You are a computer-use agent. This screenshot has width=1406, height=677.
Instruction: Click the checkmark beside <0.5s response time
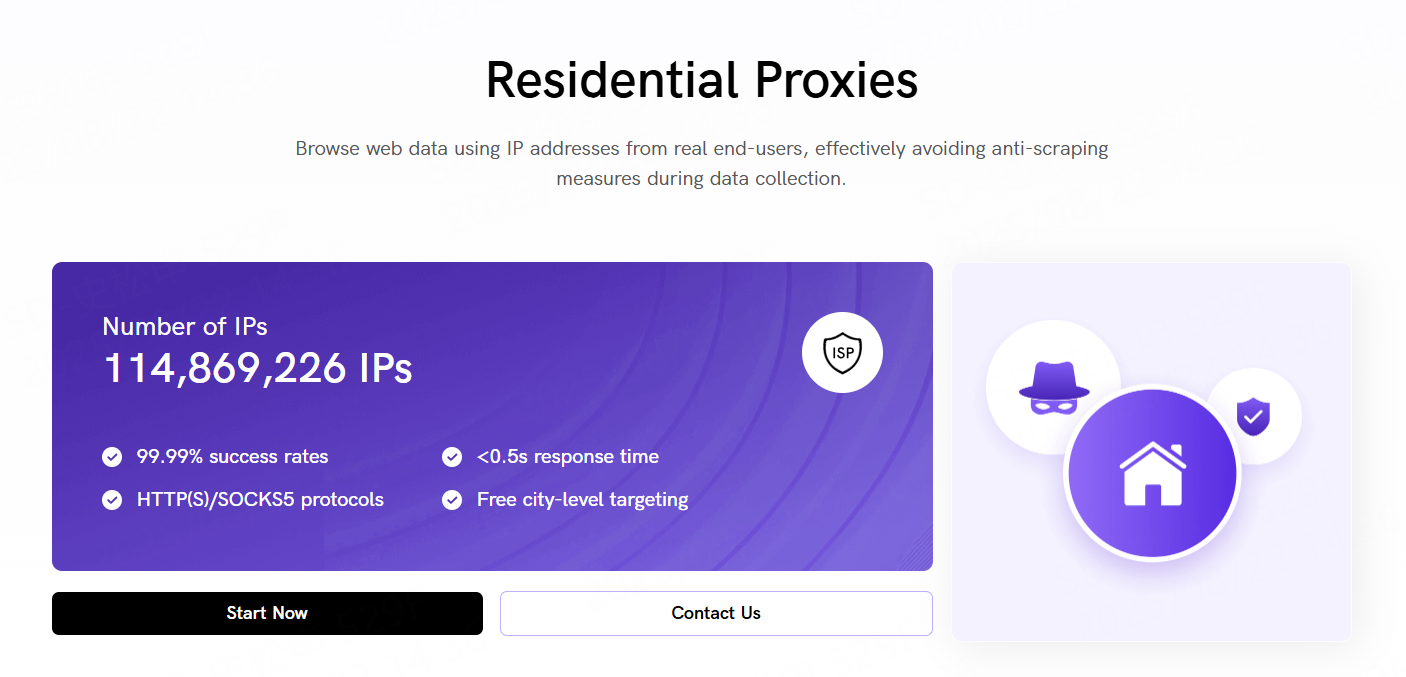click(x=452, y=457)
